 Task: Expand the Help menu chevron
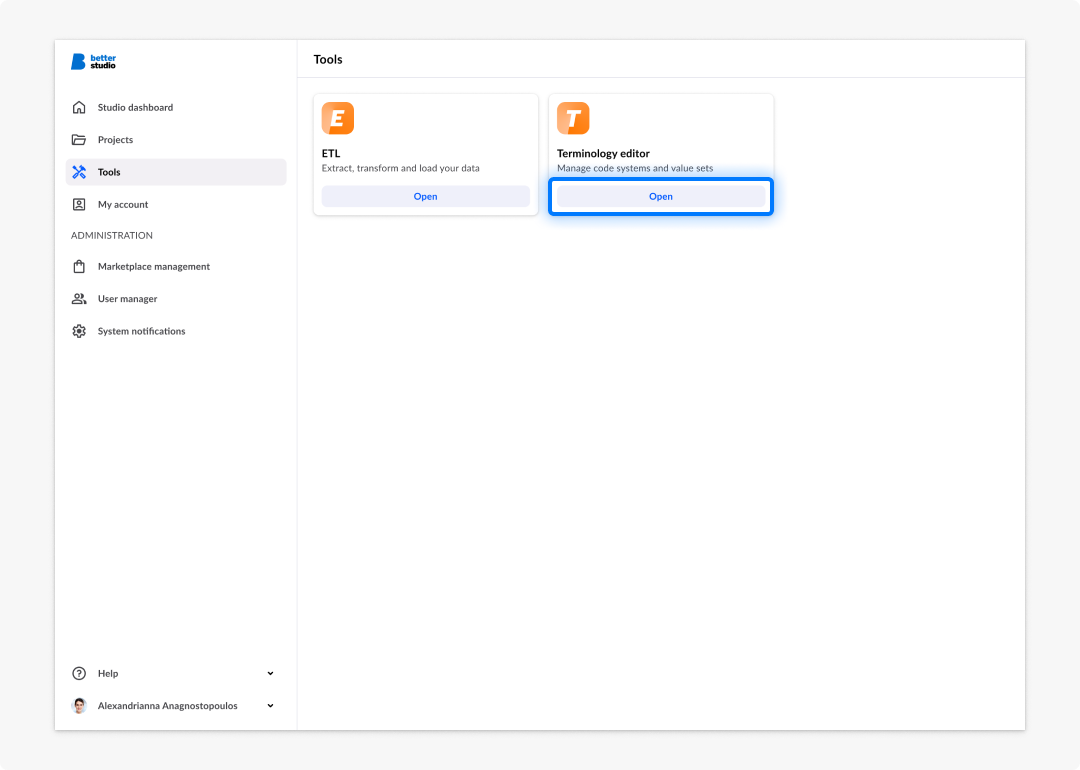point(271,674)
